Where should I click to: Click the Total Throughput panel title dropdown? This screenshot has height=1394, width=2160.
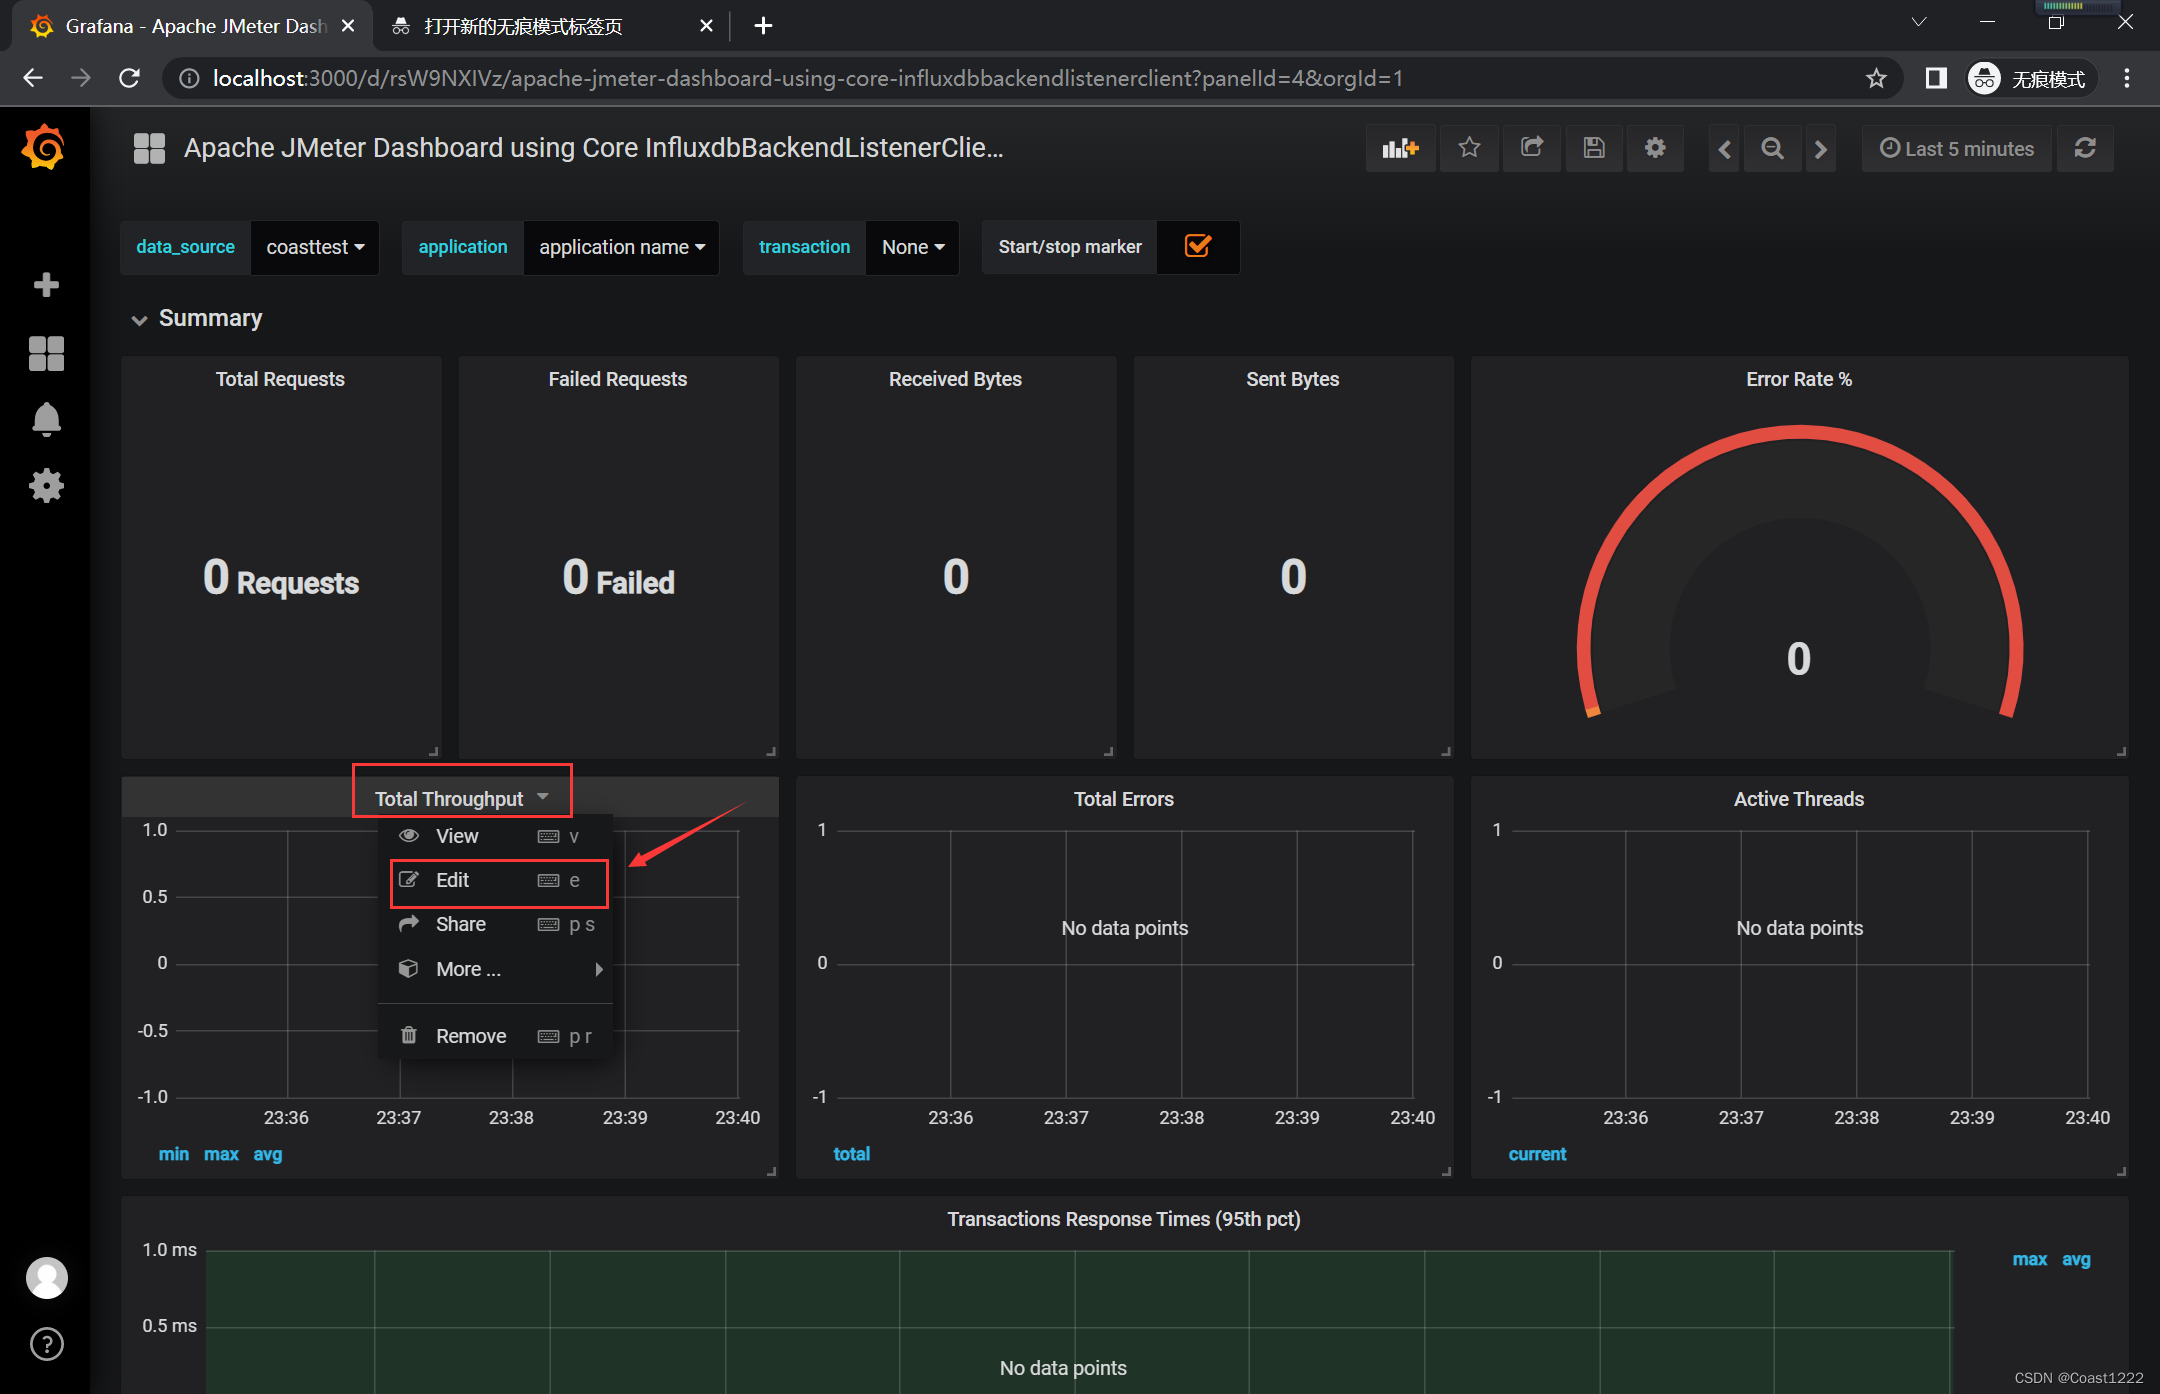click(x=461, y=798)
